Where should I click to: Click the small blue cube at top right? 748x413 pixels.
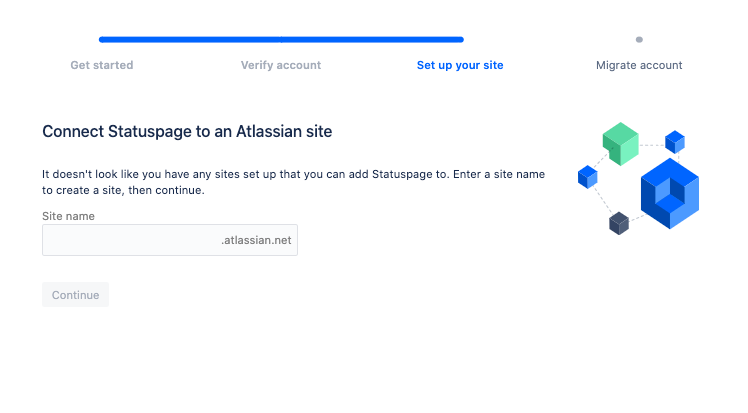click(675, 142)
